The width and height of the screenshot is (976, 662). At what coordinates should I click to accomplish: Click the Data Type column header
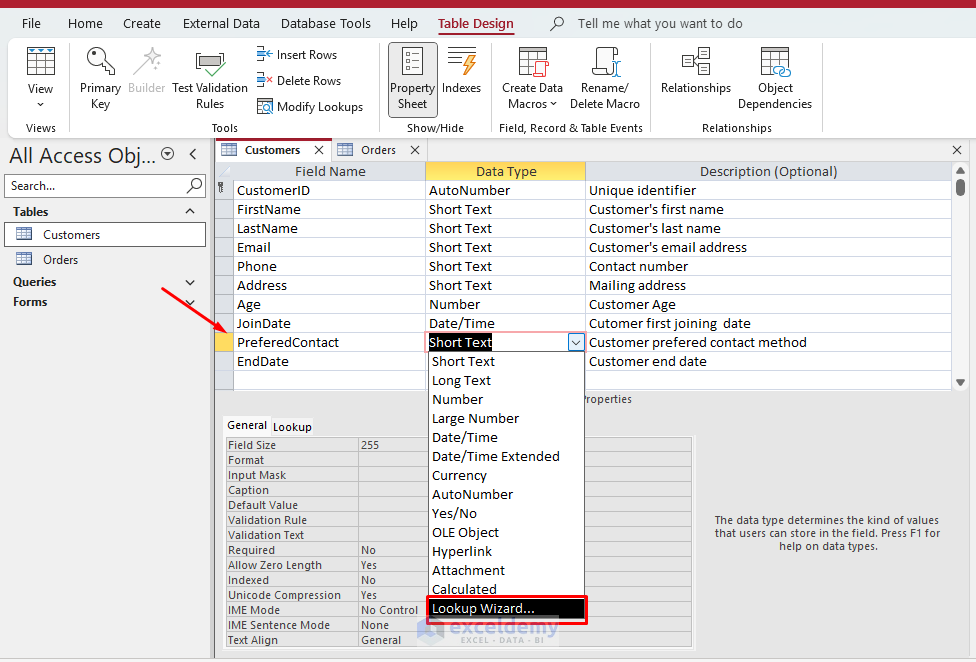point(505,171)
